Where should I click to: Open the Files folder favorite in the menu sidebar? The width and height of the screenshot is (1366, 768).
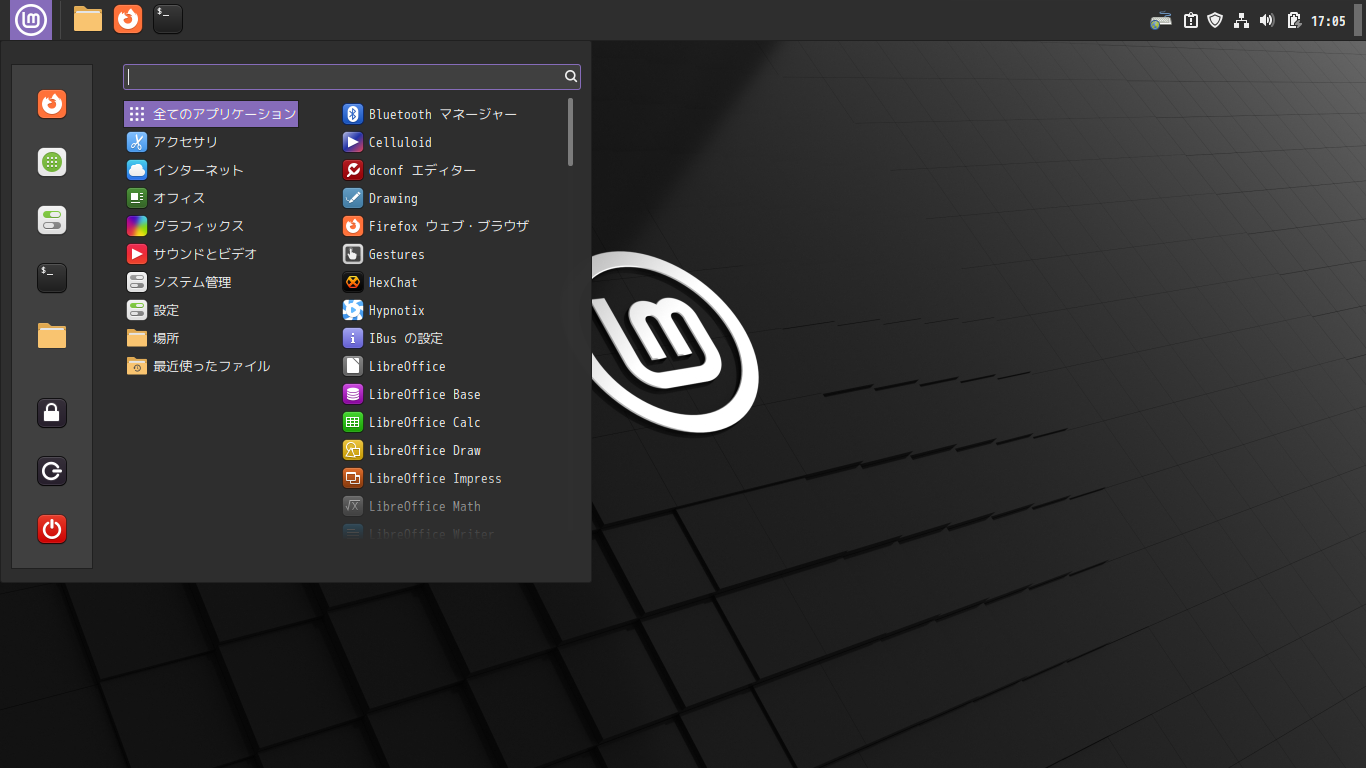point(52,336)
